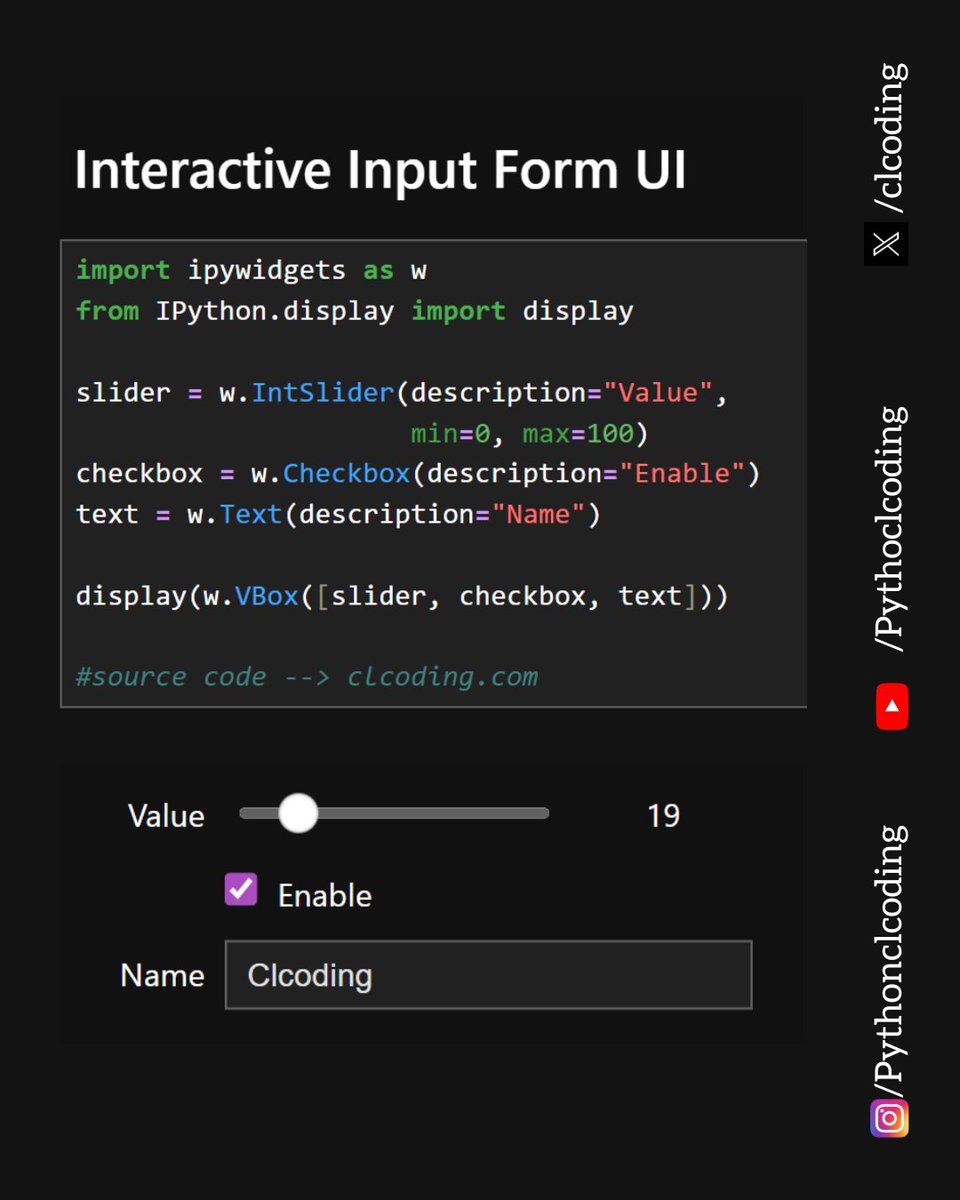
Task: Click the "Name" field label
Action: (x=162, y=975)
